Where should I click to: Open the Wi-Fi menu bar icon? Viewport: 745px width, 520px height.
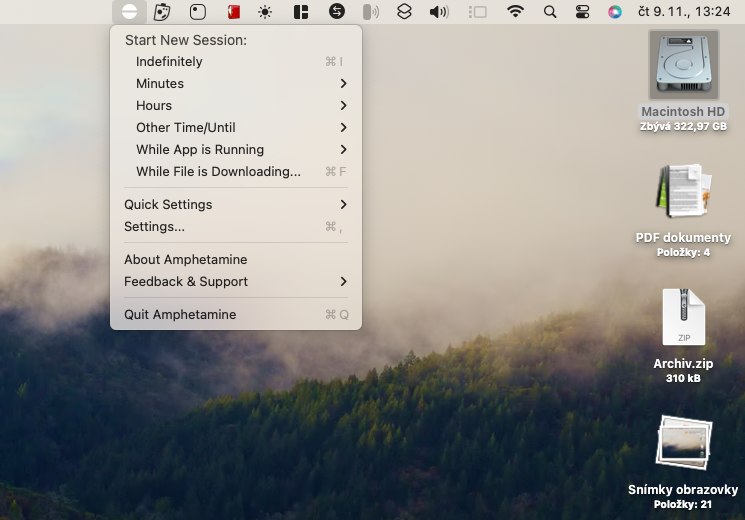point(516,11)
